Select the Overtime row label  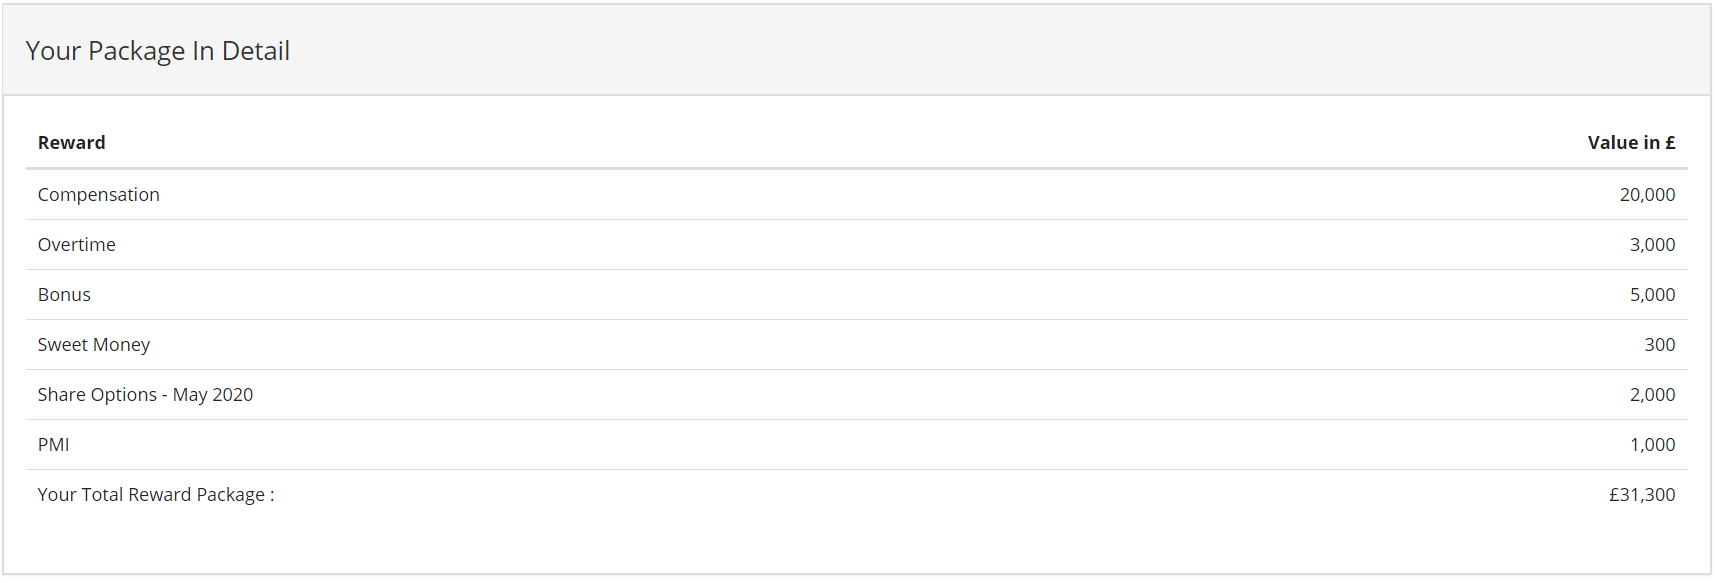click(76, 245)
